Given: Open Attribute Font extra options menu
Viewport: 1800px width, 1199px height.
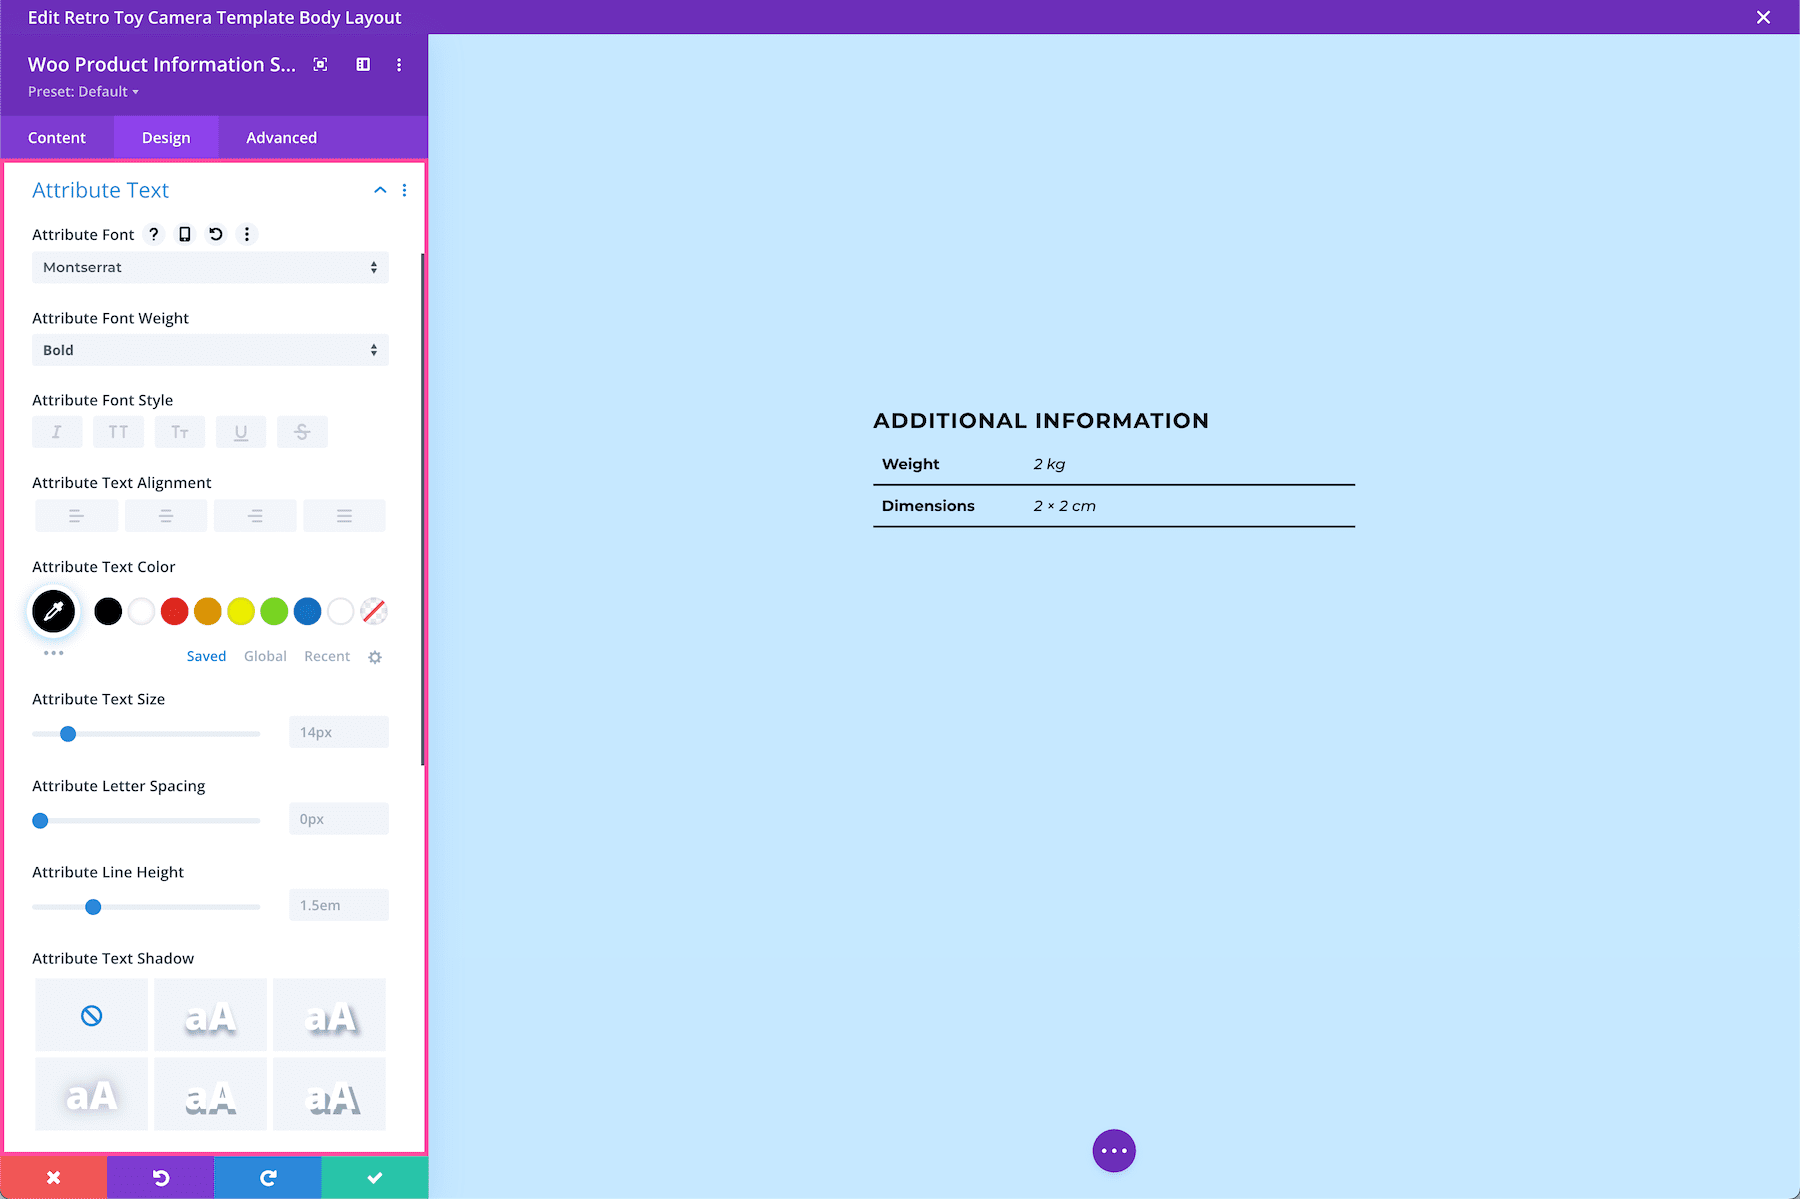Looking at the screenshot, I should pos(246,234).
